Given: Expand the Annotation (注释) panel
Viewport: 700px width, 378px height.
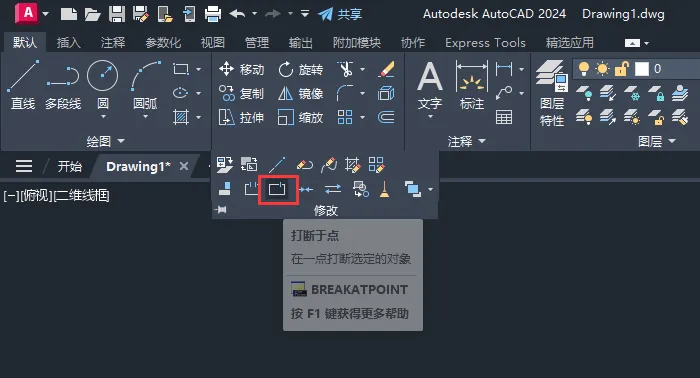Looking at the screenshot, I should [x=467, y=141].
